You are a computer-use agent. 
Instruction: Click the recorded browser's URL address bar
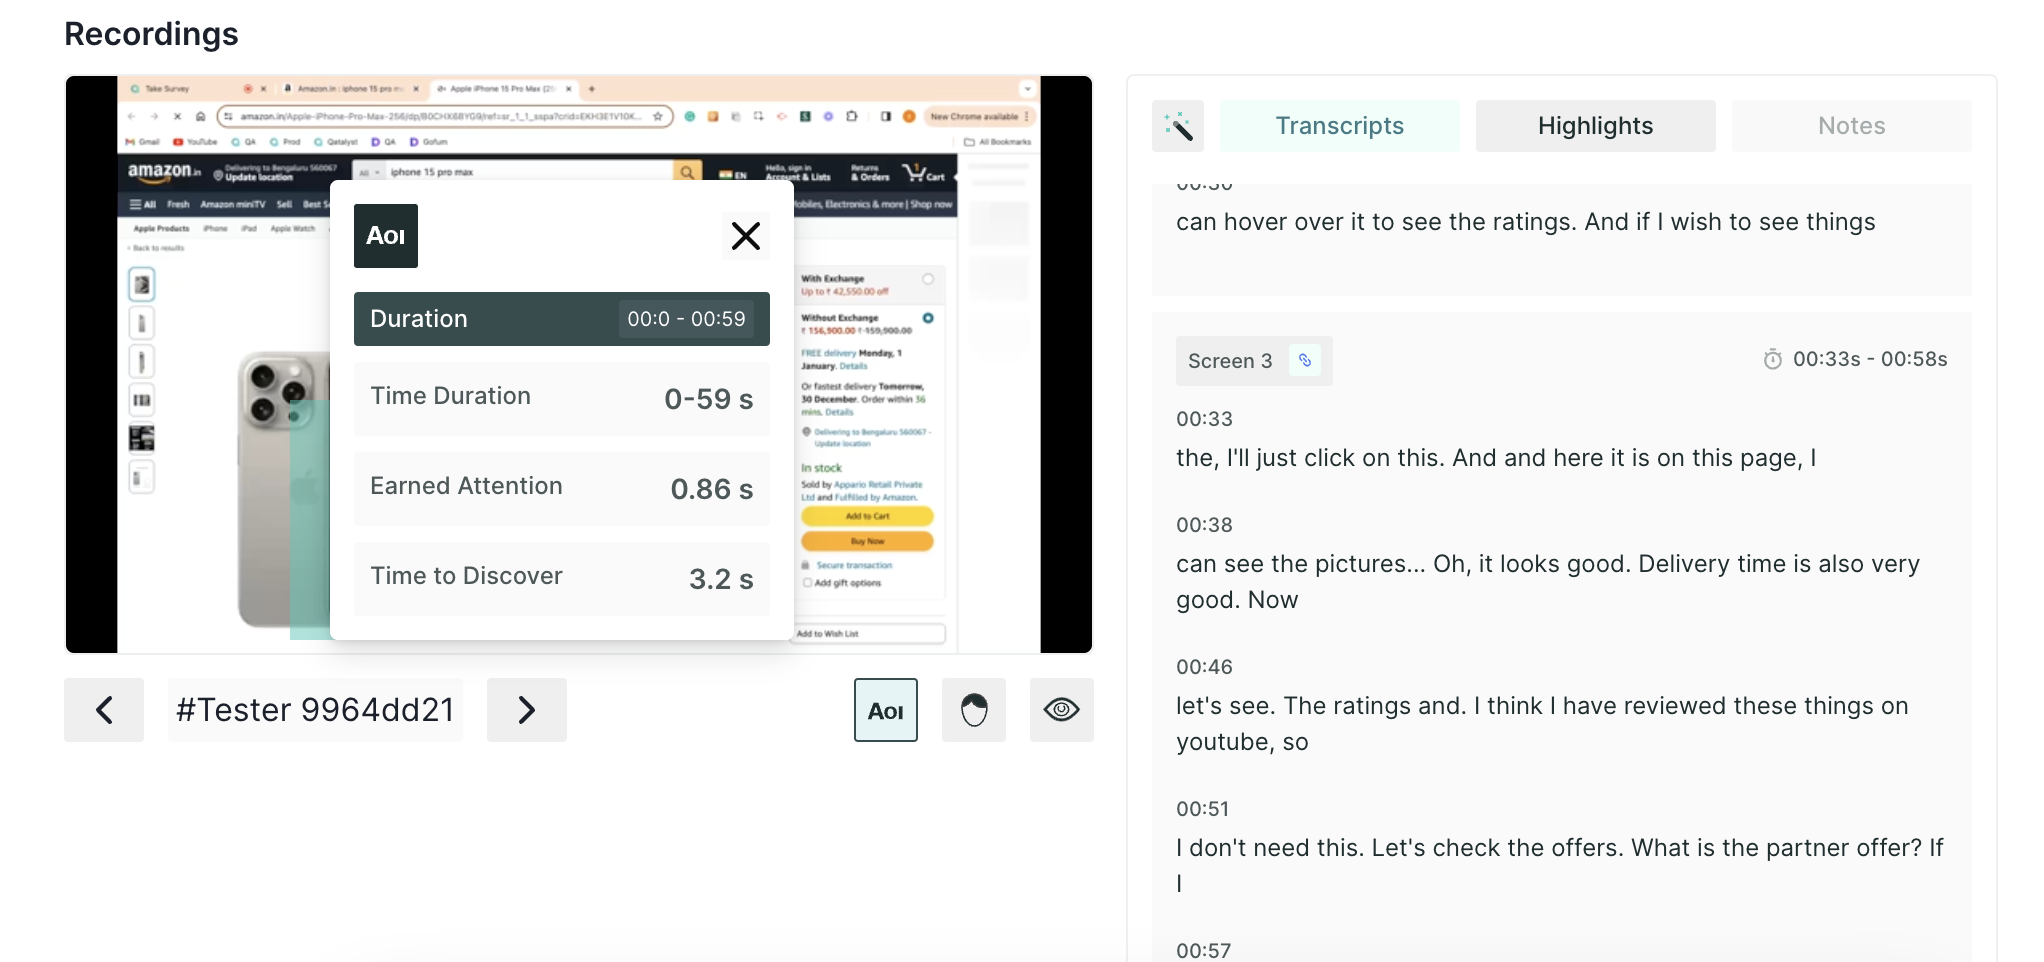tap(445, 116)
